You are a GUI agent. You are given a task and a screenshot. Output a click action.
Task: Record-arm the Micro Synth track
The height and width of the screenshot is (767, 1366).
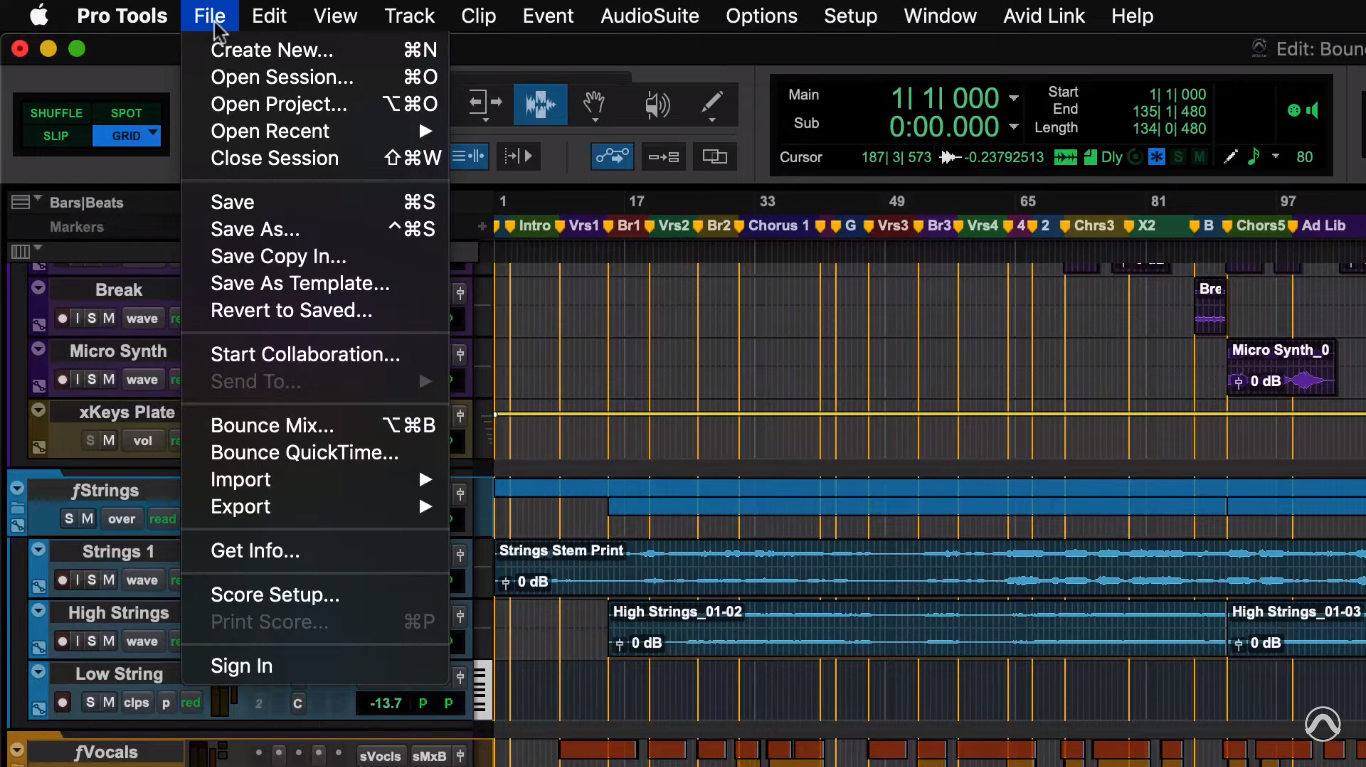(x=63, y=379)
